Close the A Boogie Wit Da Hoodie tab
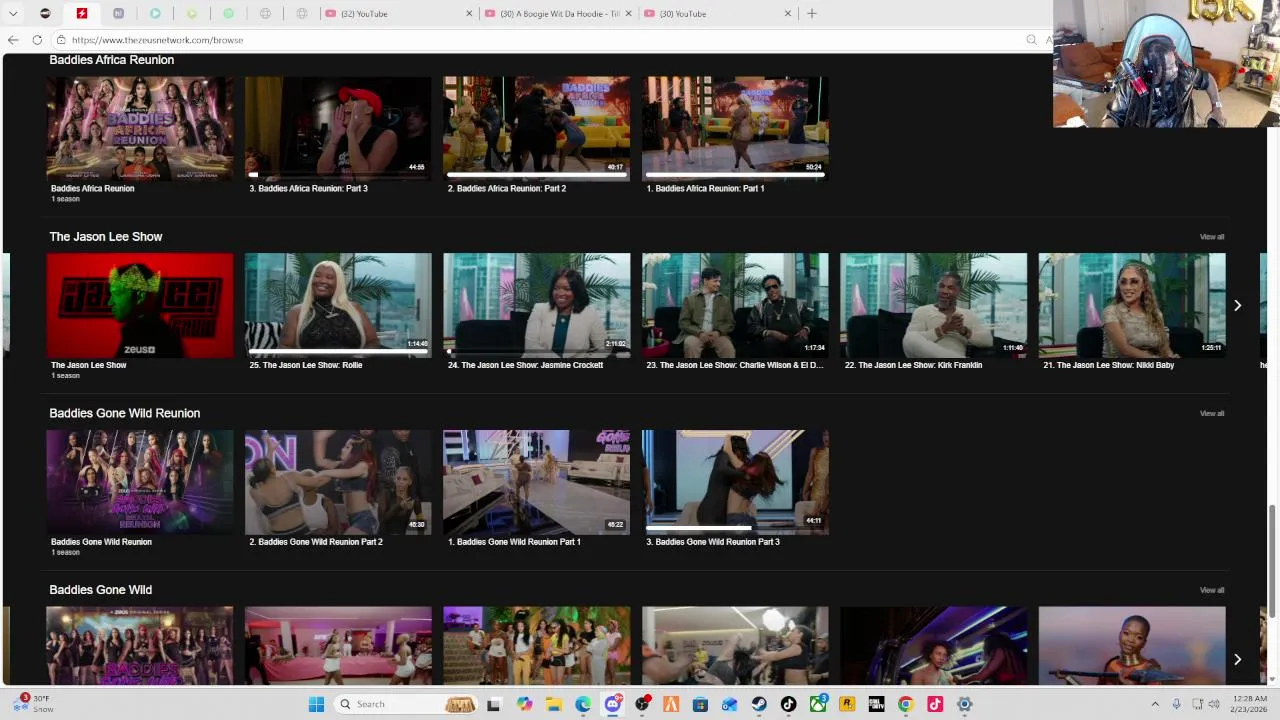1280x720 pixels. click(628, 14)
